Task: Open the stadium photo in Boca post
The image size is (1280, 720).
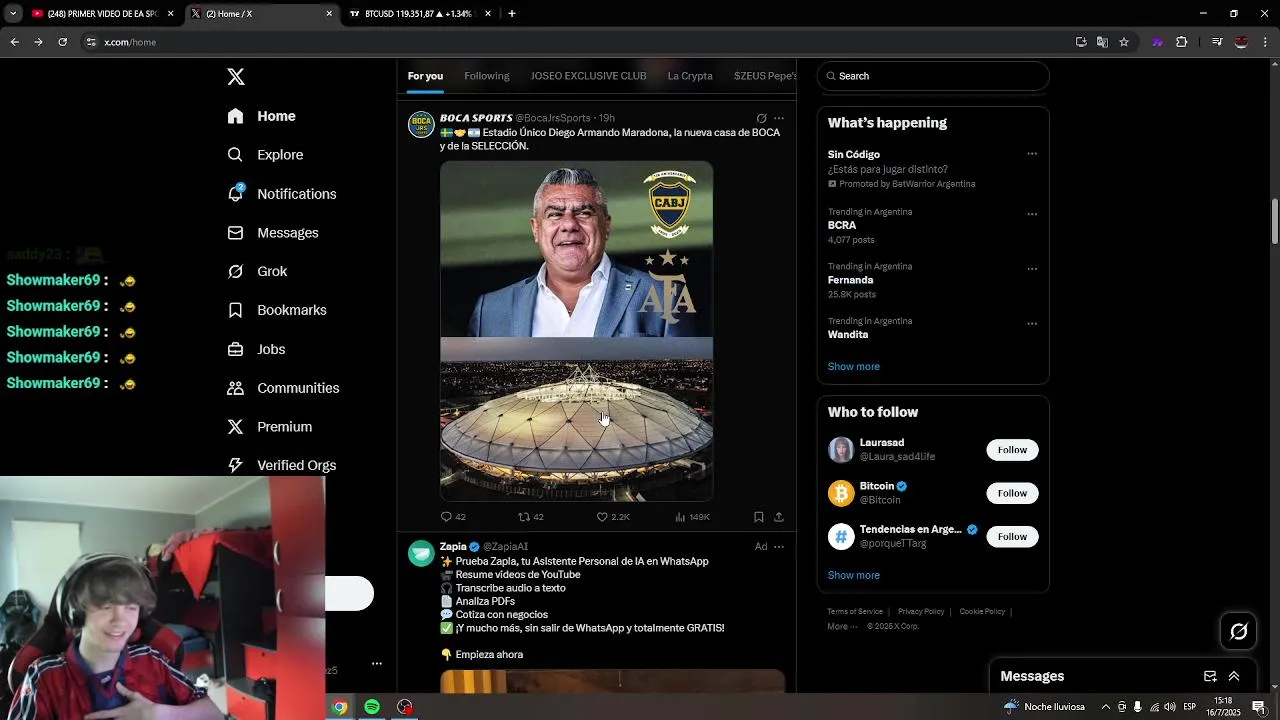Action: (576, 420)
